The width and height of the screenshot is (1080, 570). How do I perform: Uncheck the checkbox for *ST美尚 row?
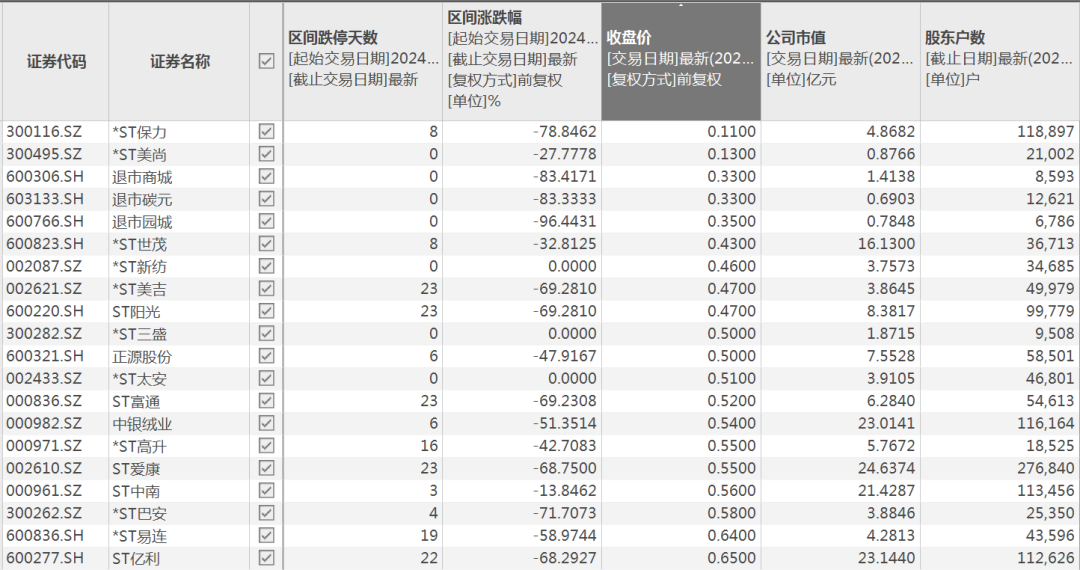[x=266, y=154]
